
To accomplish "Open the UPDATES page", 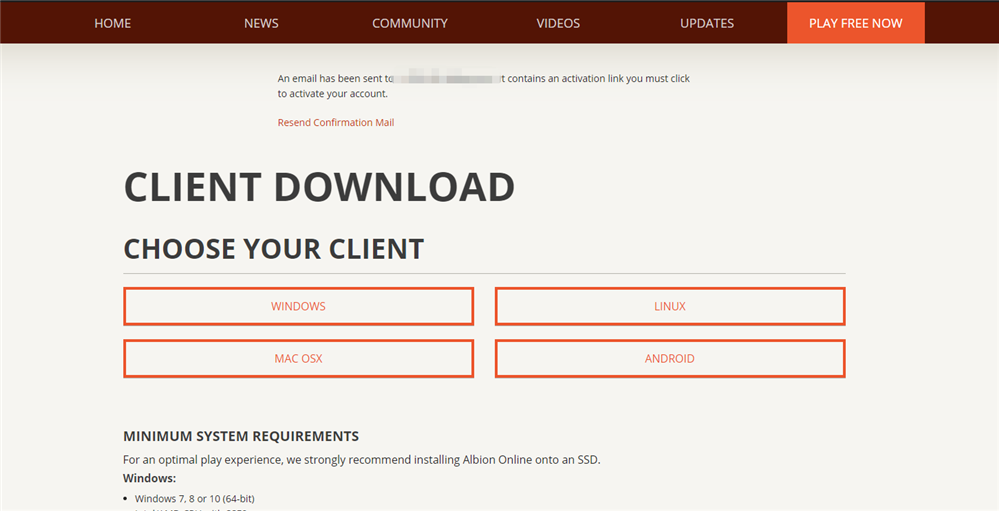I will point(707,23).
